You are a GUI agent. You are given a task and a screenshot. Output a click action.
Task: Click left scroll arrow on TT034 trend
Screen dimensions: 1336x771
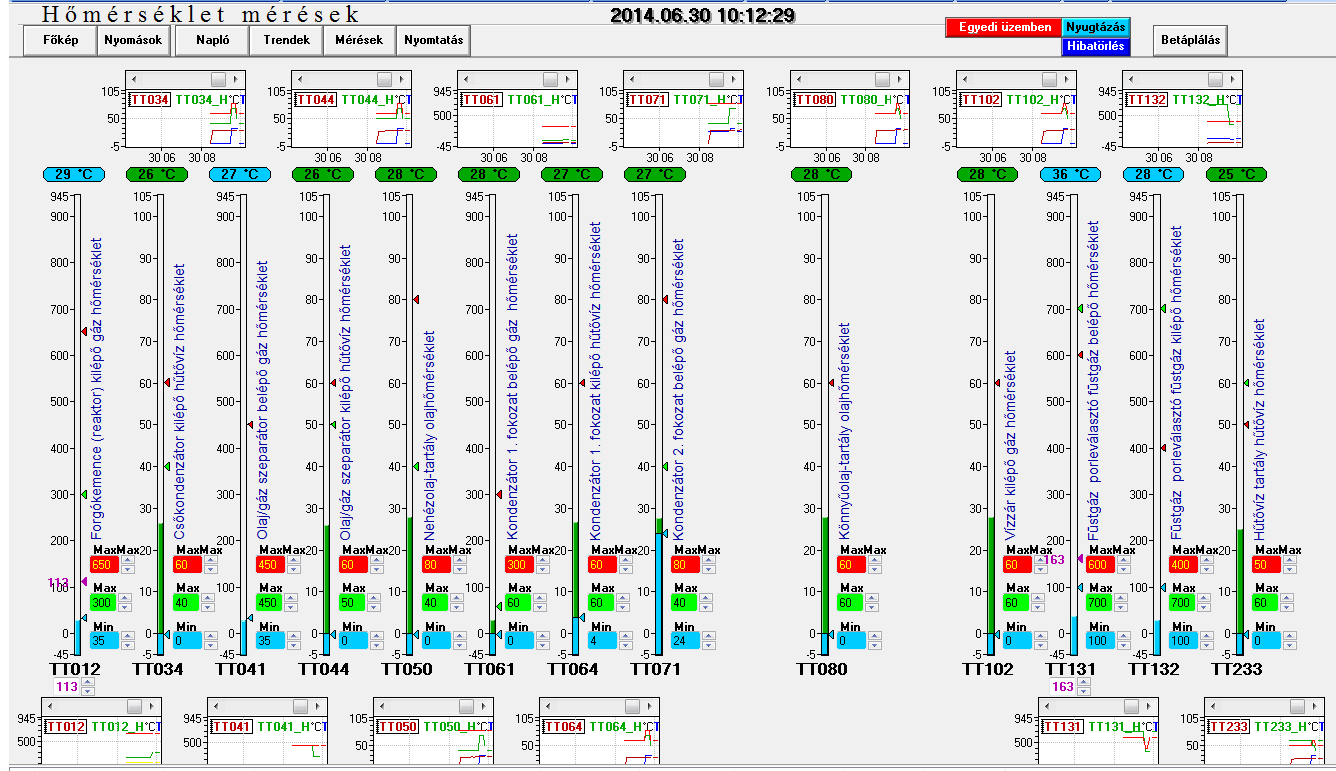coord(132,79)
